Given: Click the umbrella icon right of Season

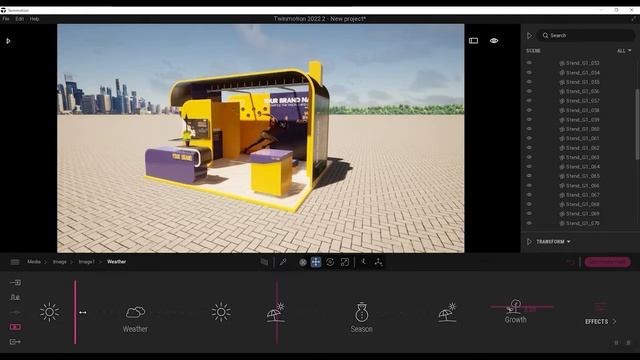Looking at the screenshot, I should 447,312.
